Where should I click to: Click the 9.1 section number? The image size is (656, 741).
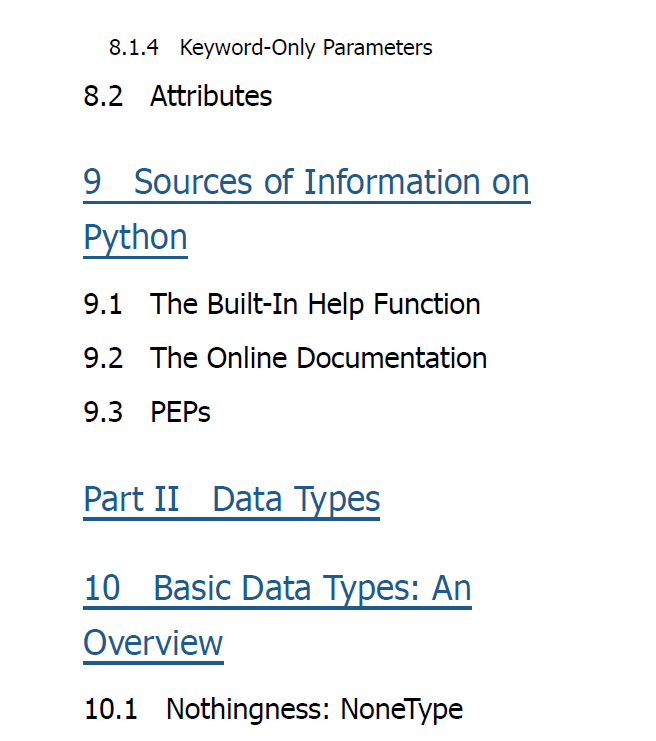(x=103, y=304)
